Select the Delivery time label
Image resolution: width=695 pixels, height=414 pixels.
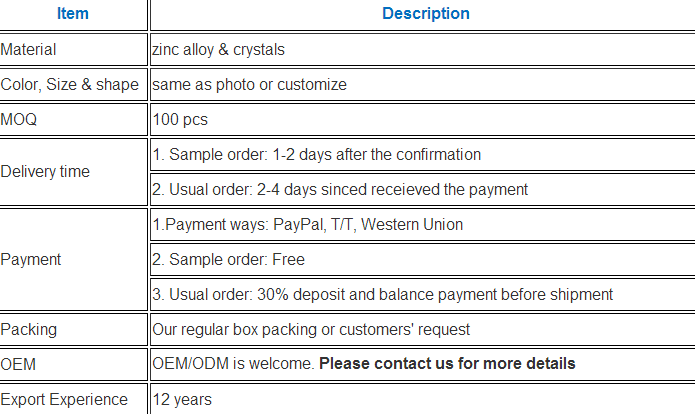tap(45, 172)
